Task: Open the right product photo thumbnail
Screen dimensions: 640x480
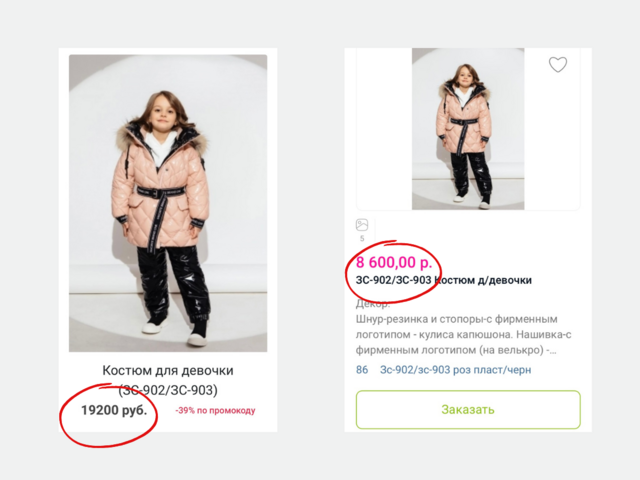Action: 468,128
